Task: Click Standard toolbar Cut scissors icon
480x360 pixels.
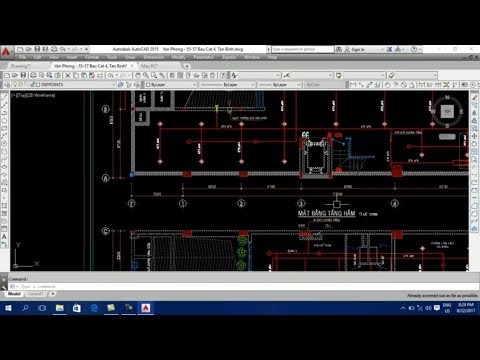Action: [x=67, y=75]
